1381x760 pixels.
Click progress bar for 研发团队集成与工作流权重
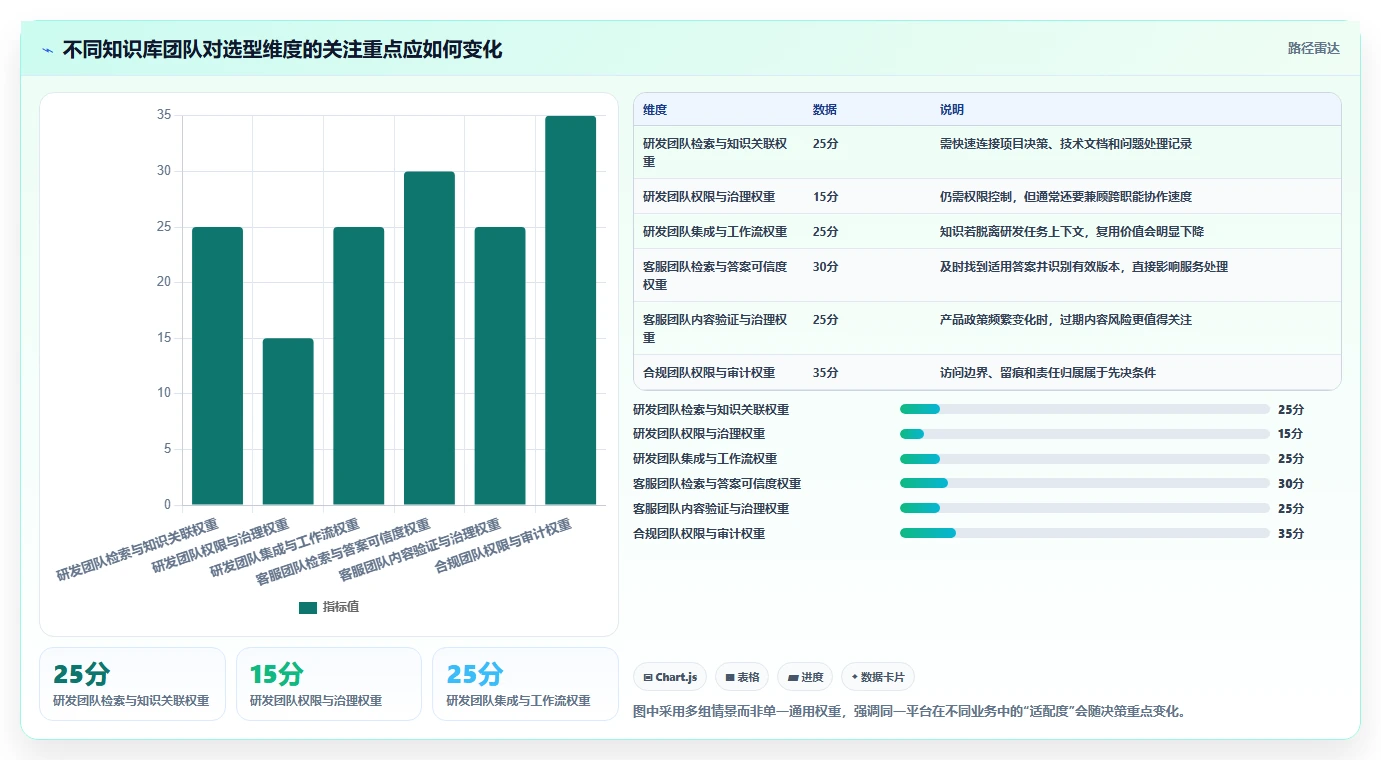click(1085, 459)
